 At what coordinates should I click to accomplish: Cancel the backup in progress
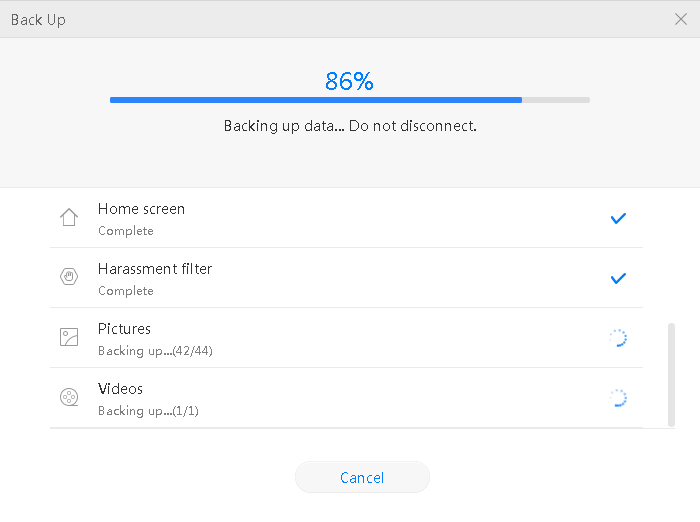[362, 477]
